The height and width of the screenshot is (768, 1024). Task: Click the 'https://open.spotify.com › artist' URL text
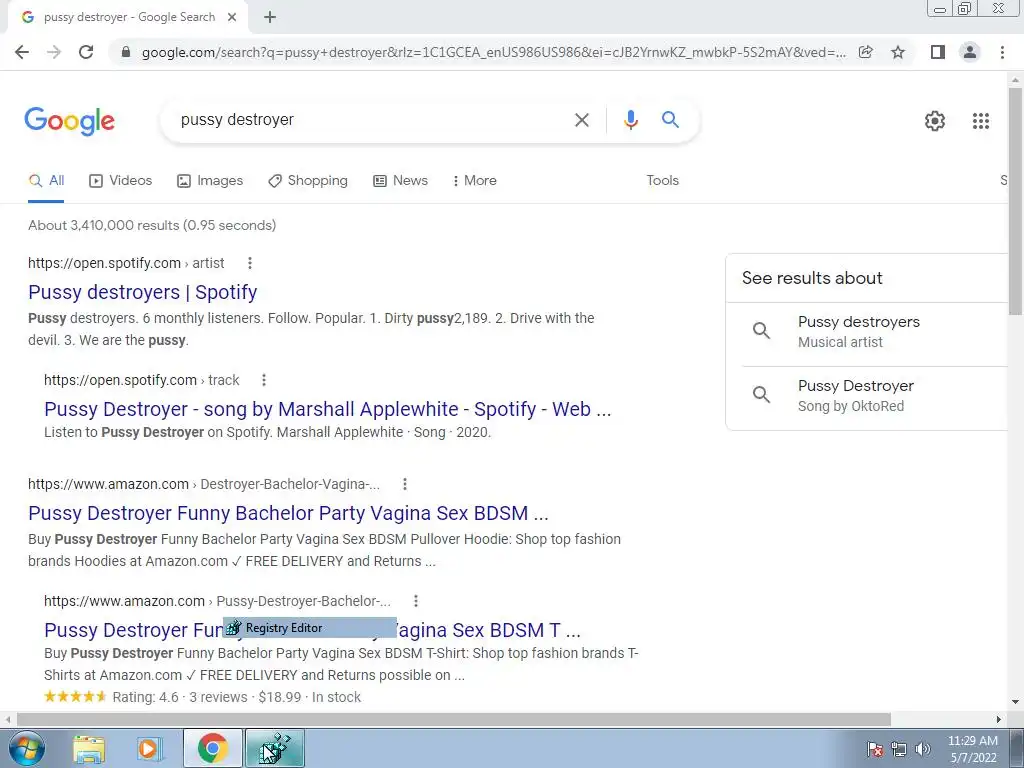coord(126,263)
